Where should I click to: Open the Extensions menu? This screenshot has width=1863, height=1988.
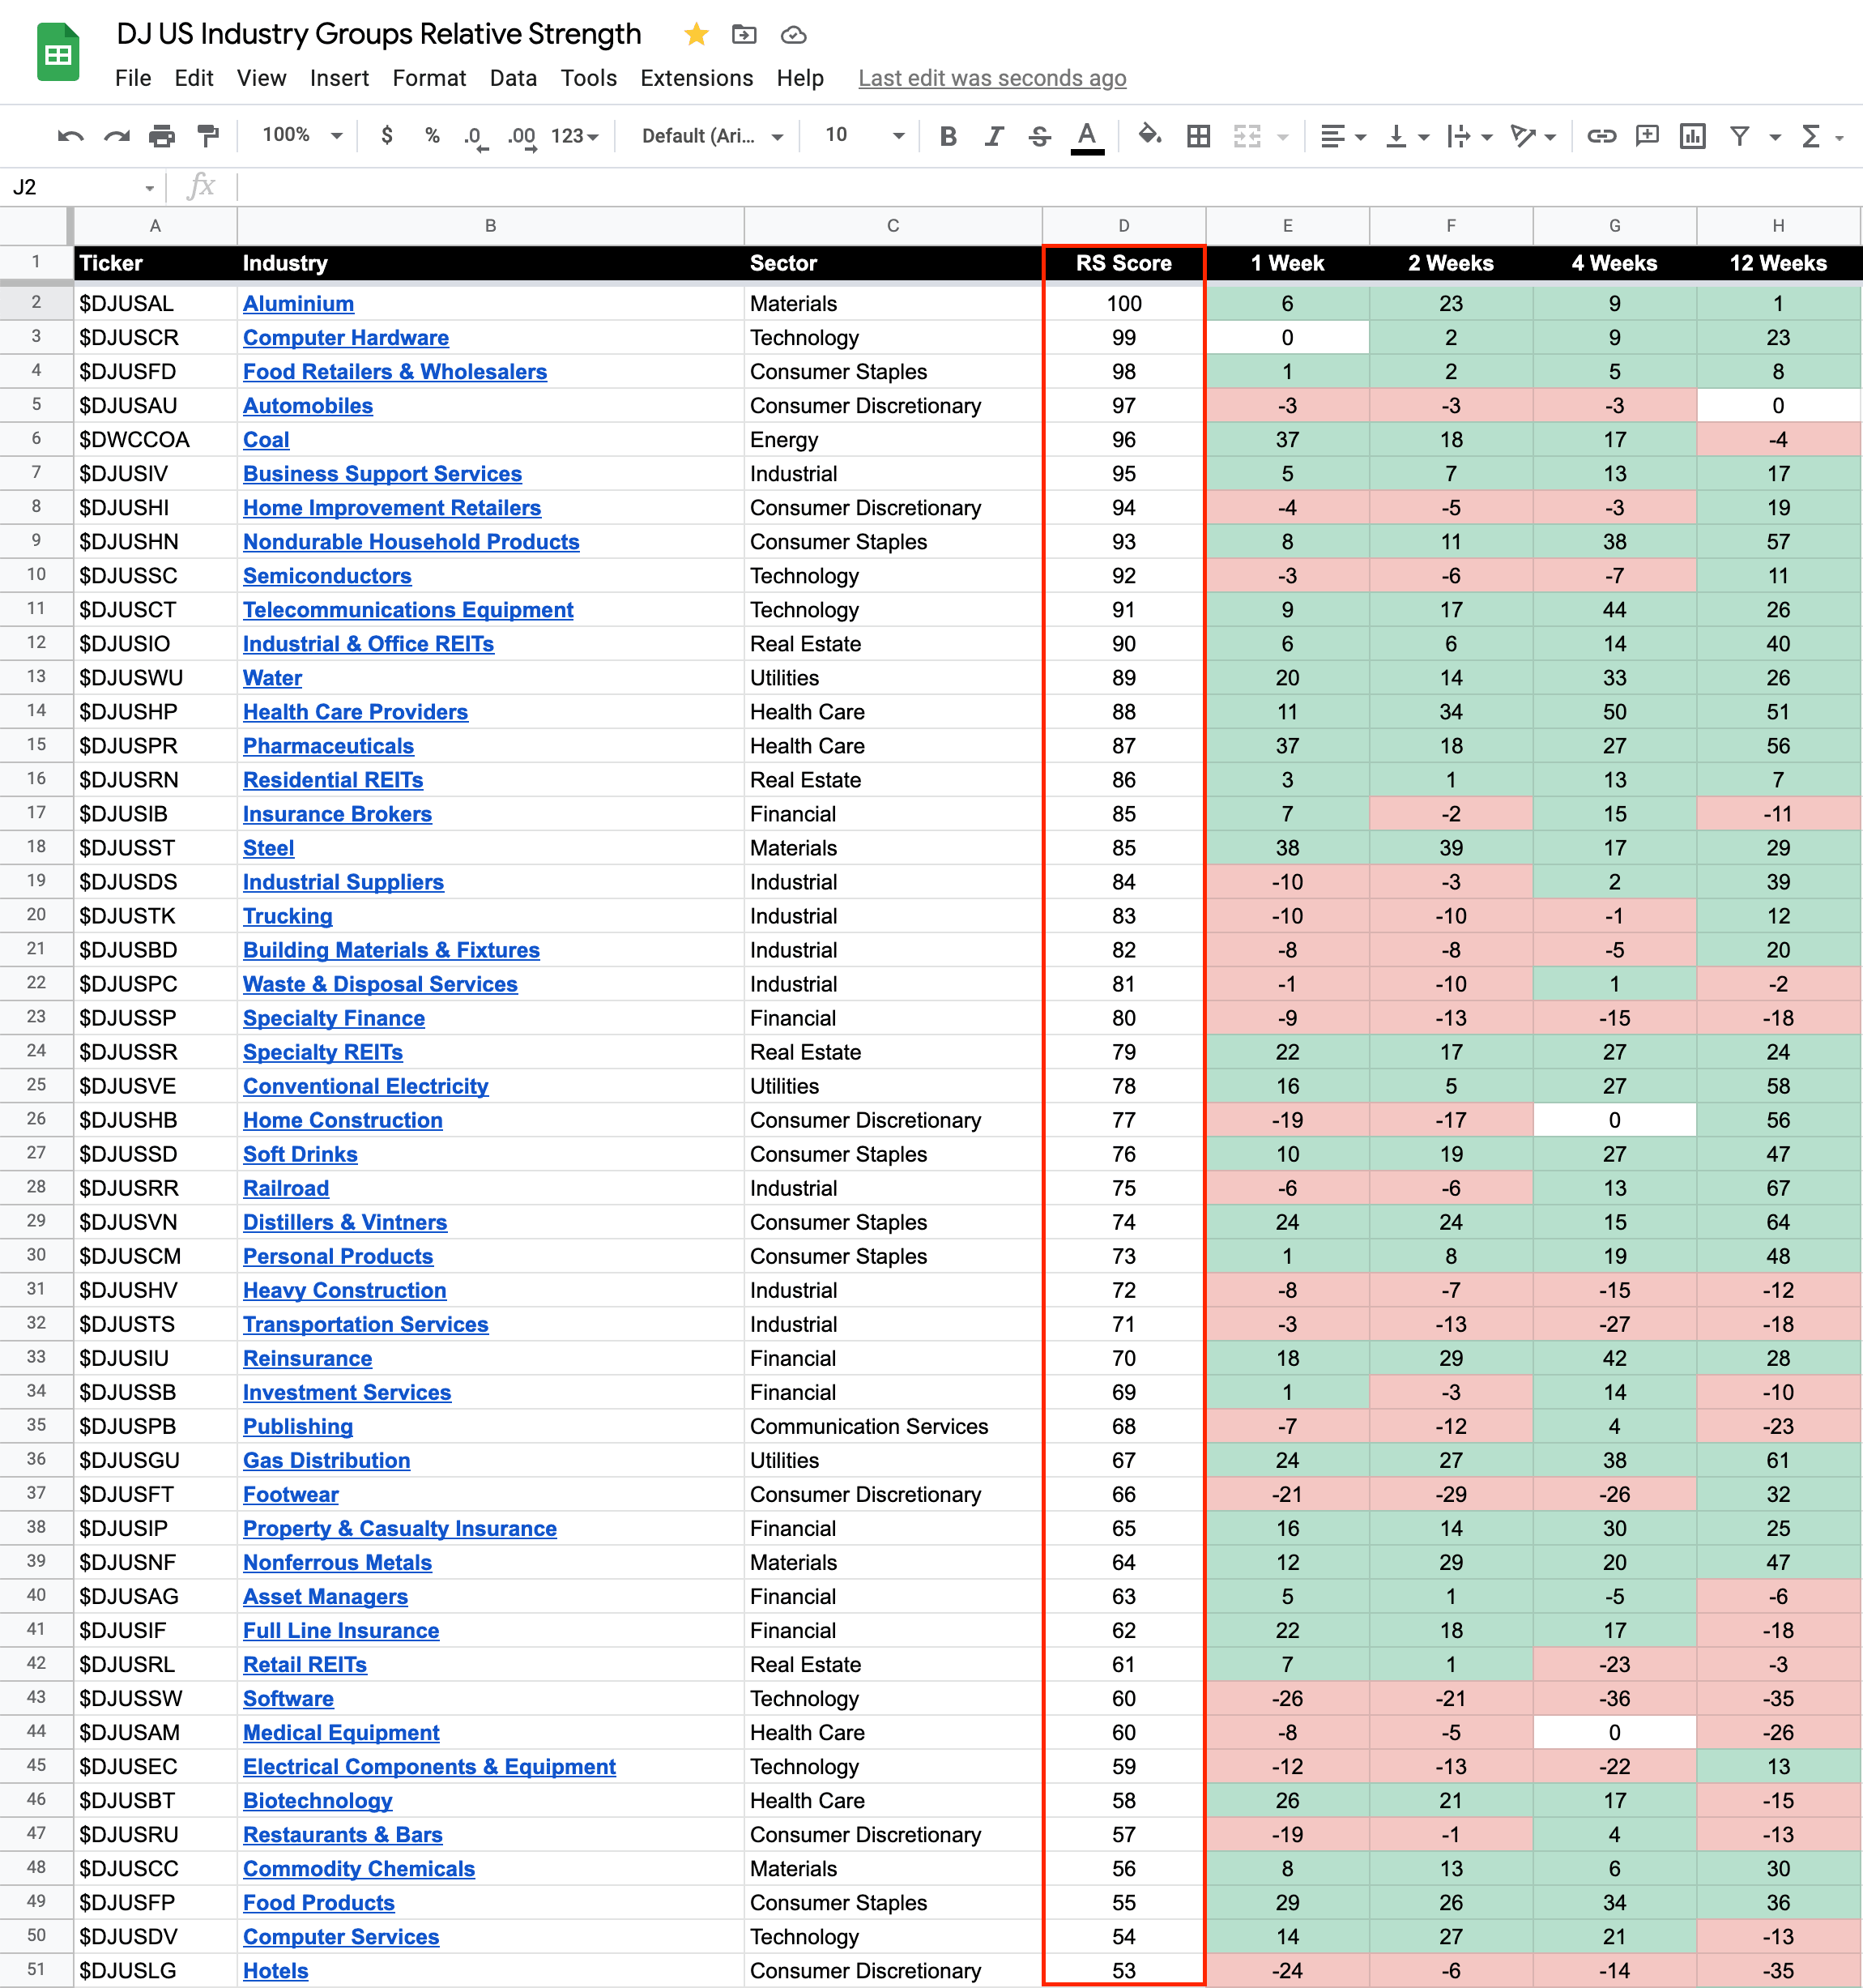(696, 78)
